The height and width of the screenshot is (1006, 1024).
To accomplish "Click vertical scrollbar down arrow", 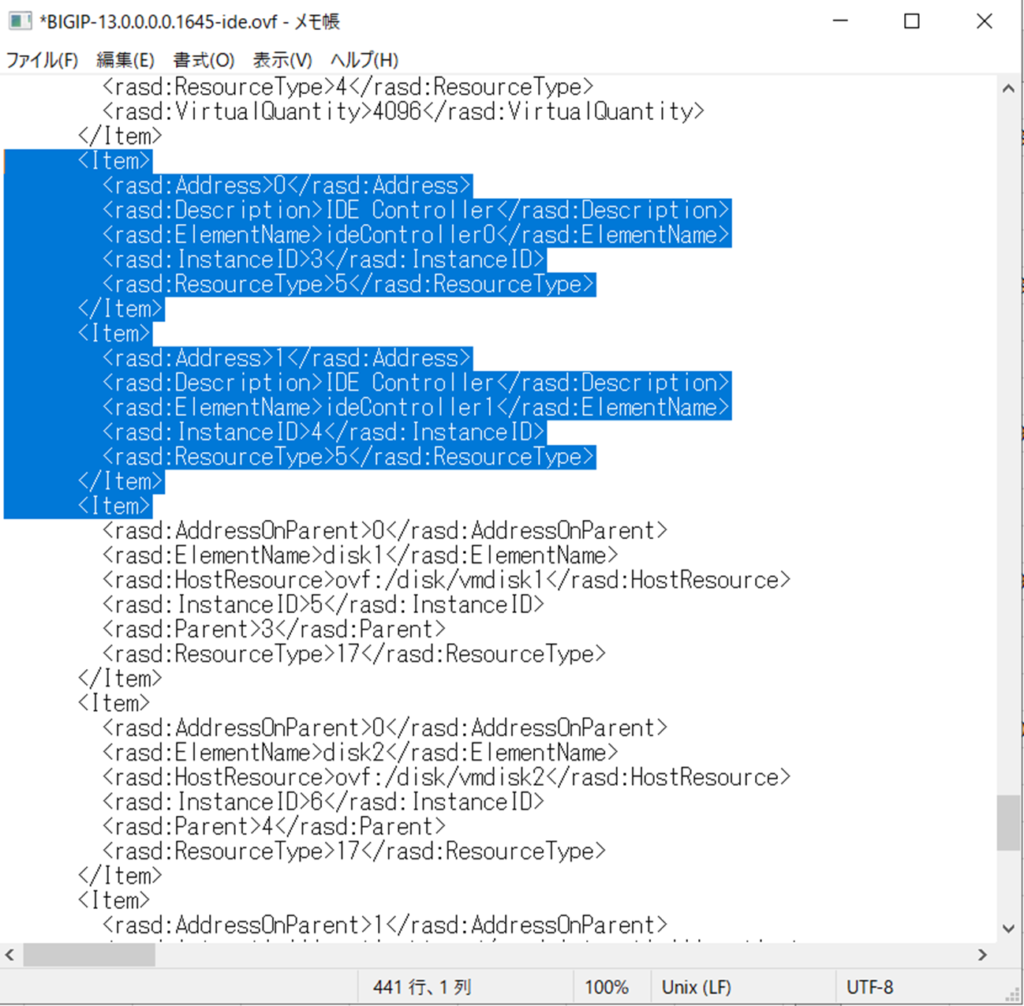I will click(x=1009, y=928).
